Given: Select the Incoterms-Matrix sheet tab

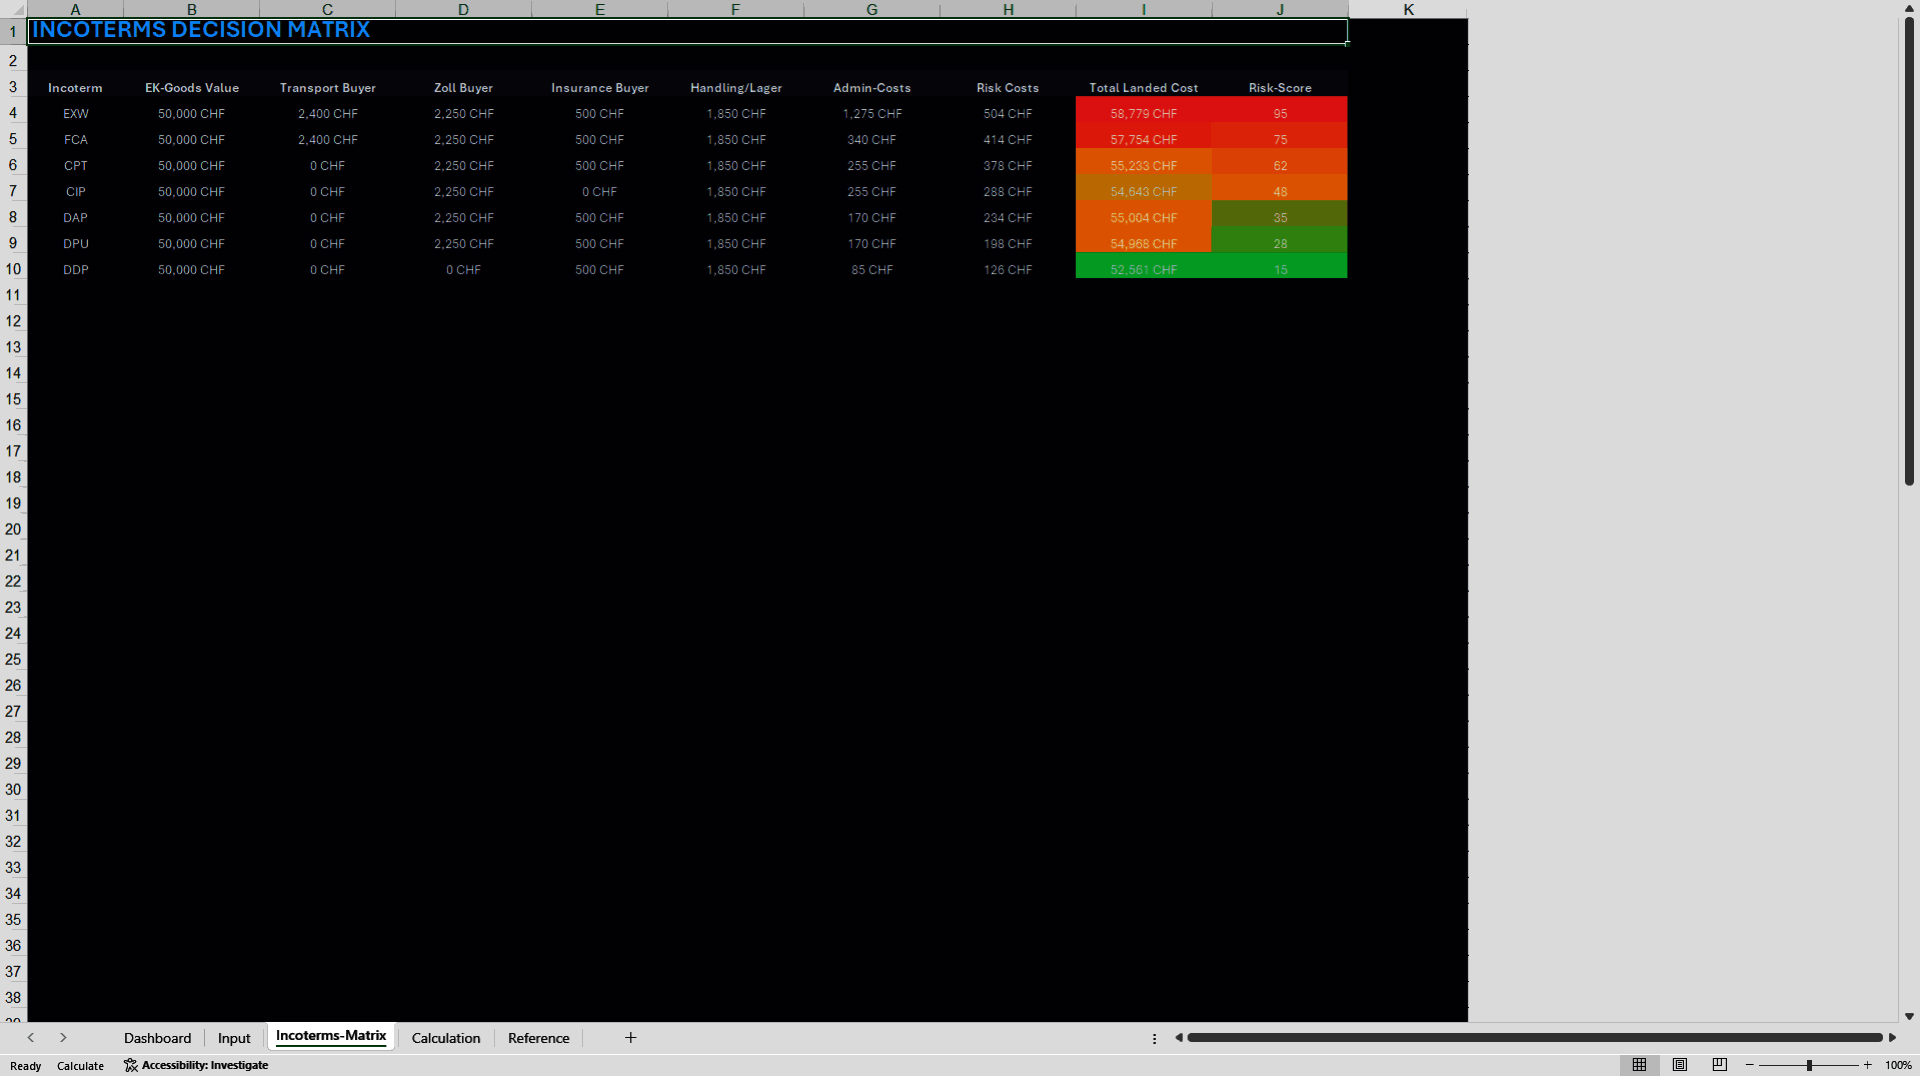Looking at the screenshot, I should click(x=331, y=1036).
